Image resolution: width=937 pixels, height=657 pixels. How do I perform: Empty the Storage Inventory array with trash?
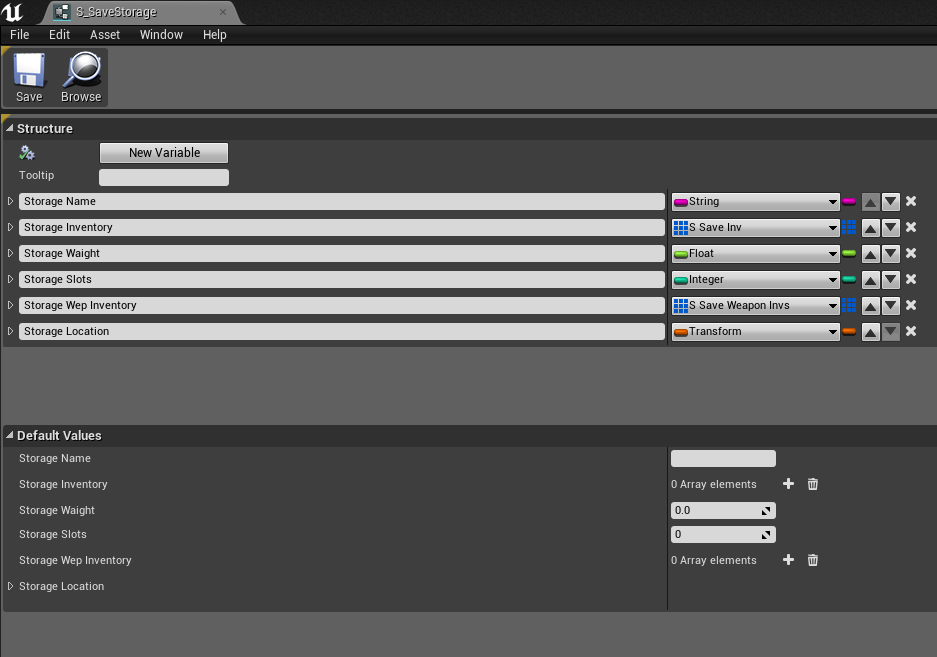tap(813, 484)
